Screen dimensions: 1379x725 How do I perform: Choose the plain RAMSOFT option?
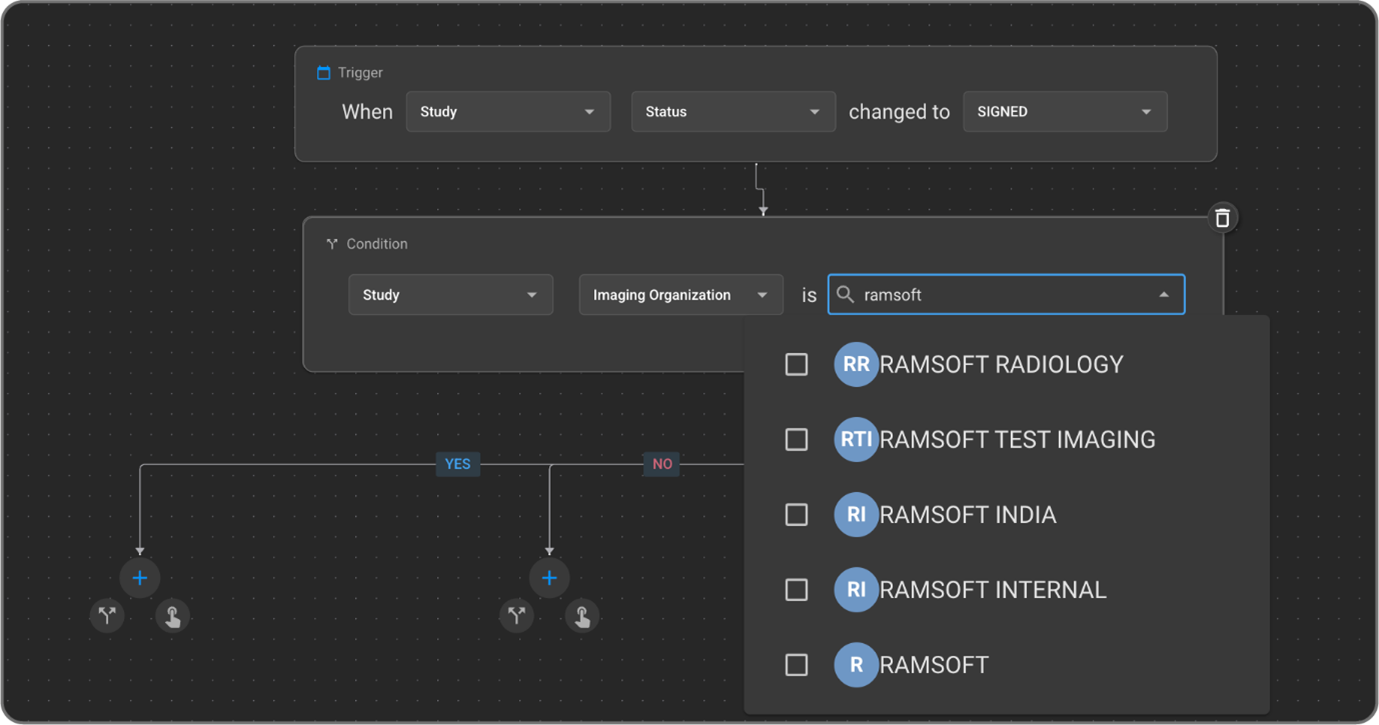click(934, 665)
